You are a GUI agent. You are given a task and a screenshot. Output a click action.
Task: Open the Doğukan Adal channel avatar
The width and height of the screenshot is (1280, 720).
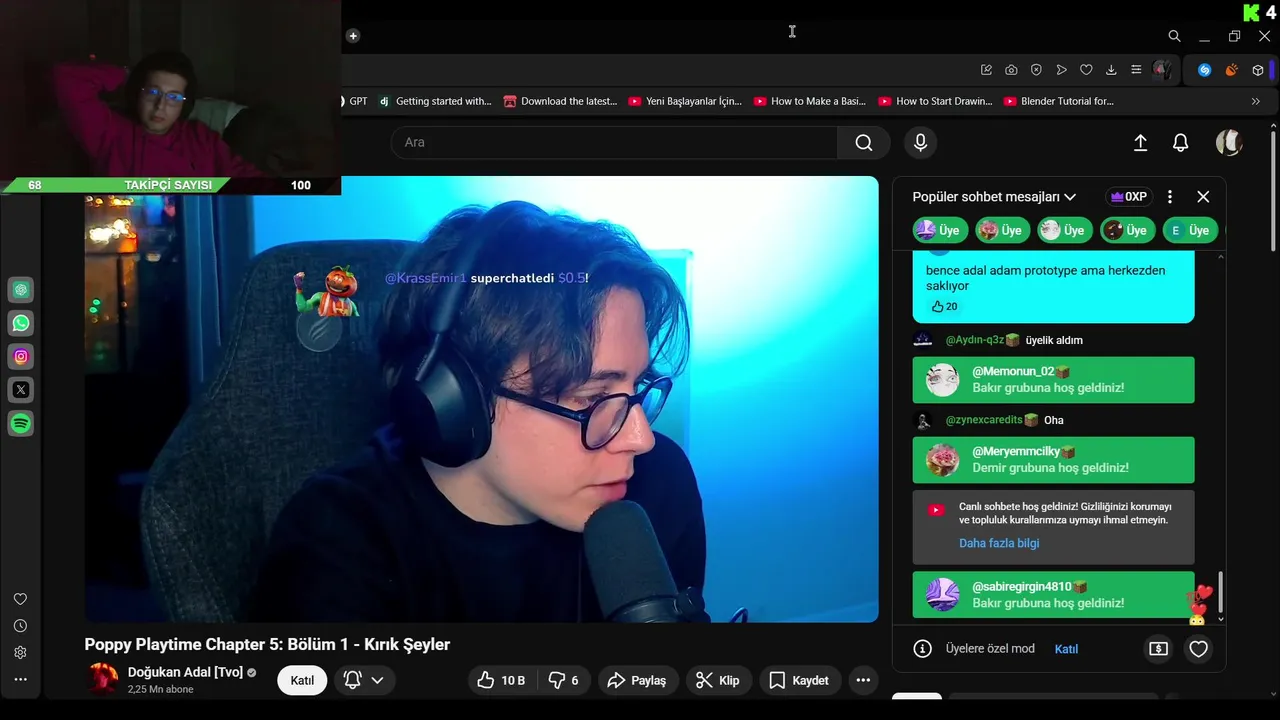103,679
